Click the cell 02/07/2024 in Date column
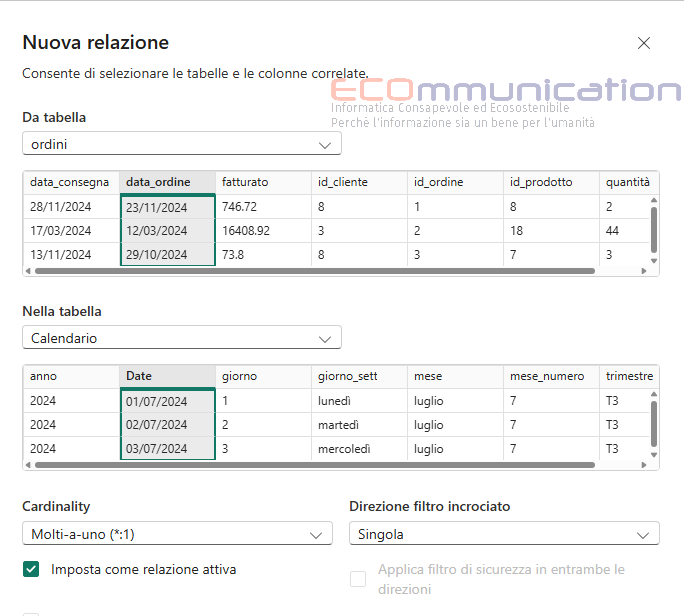 168,425
